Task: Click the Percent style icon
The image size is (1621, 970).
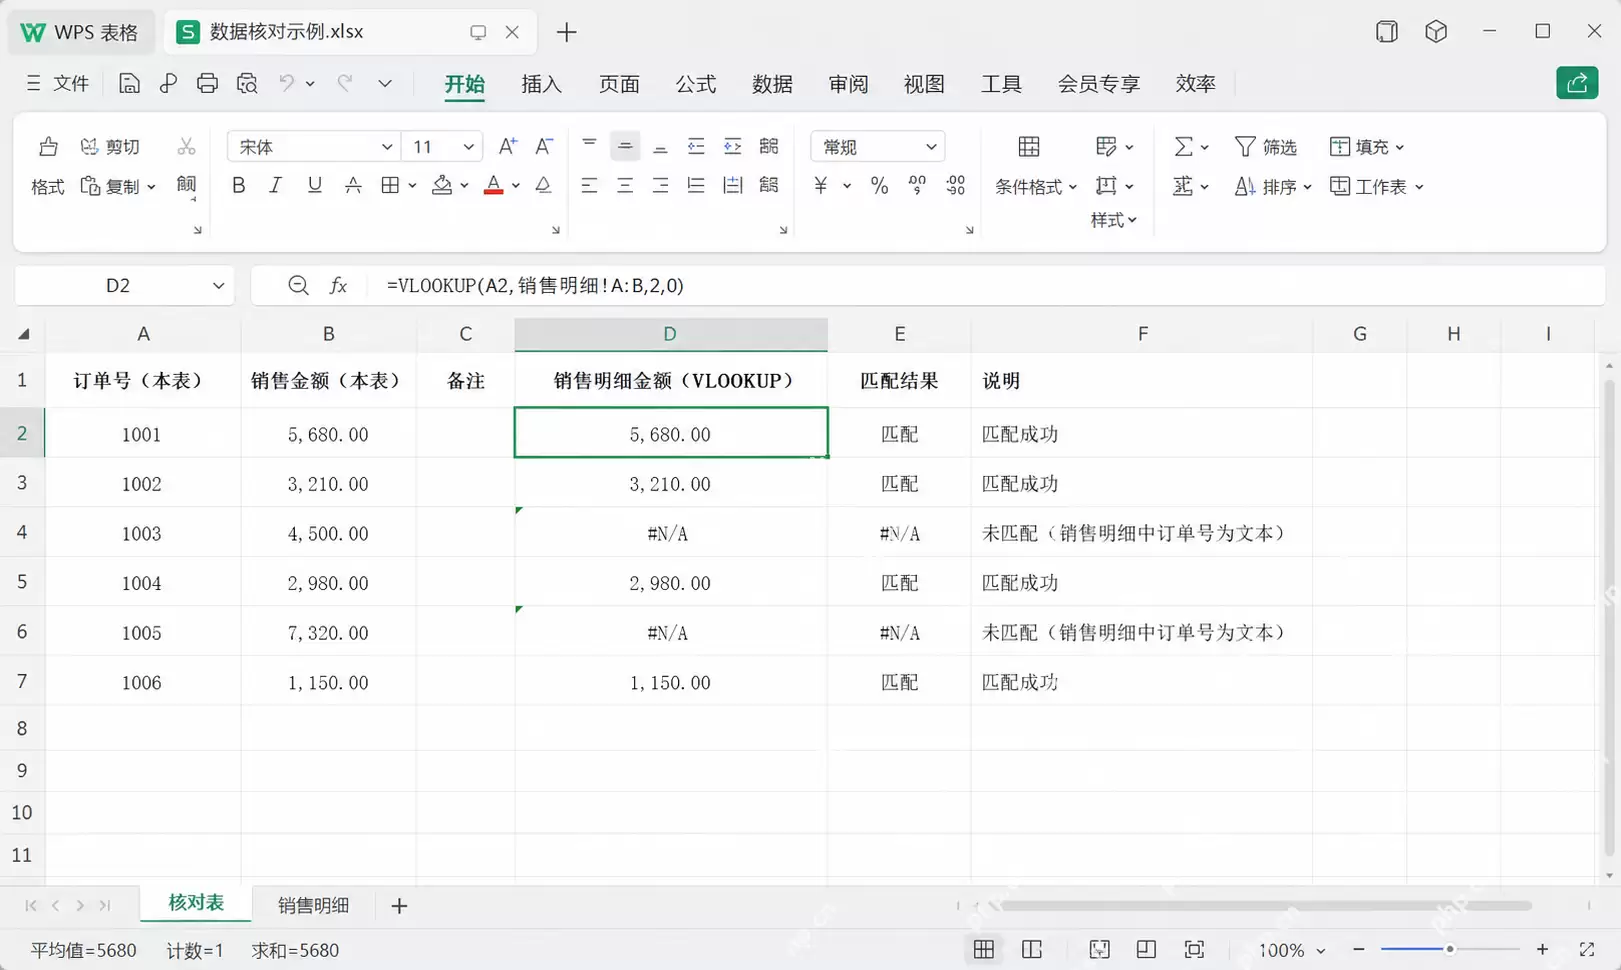Action: pyautogui.click(x=879, y=185)
